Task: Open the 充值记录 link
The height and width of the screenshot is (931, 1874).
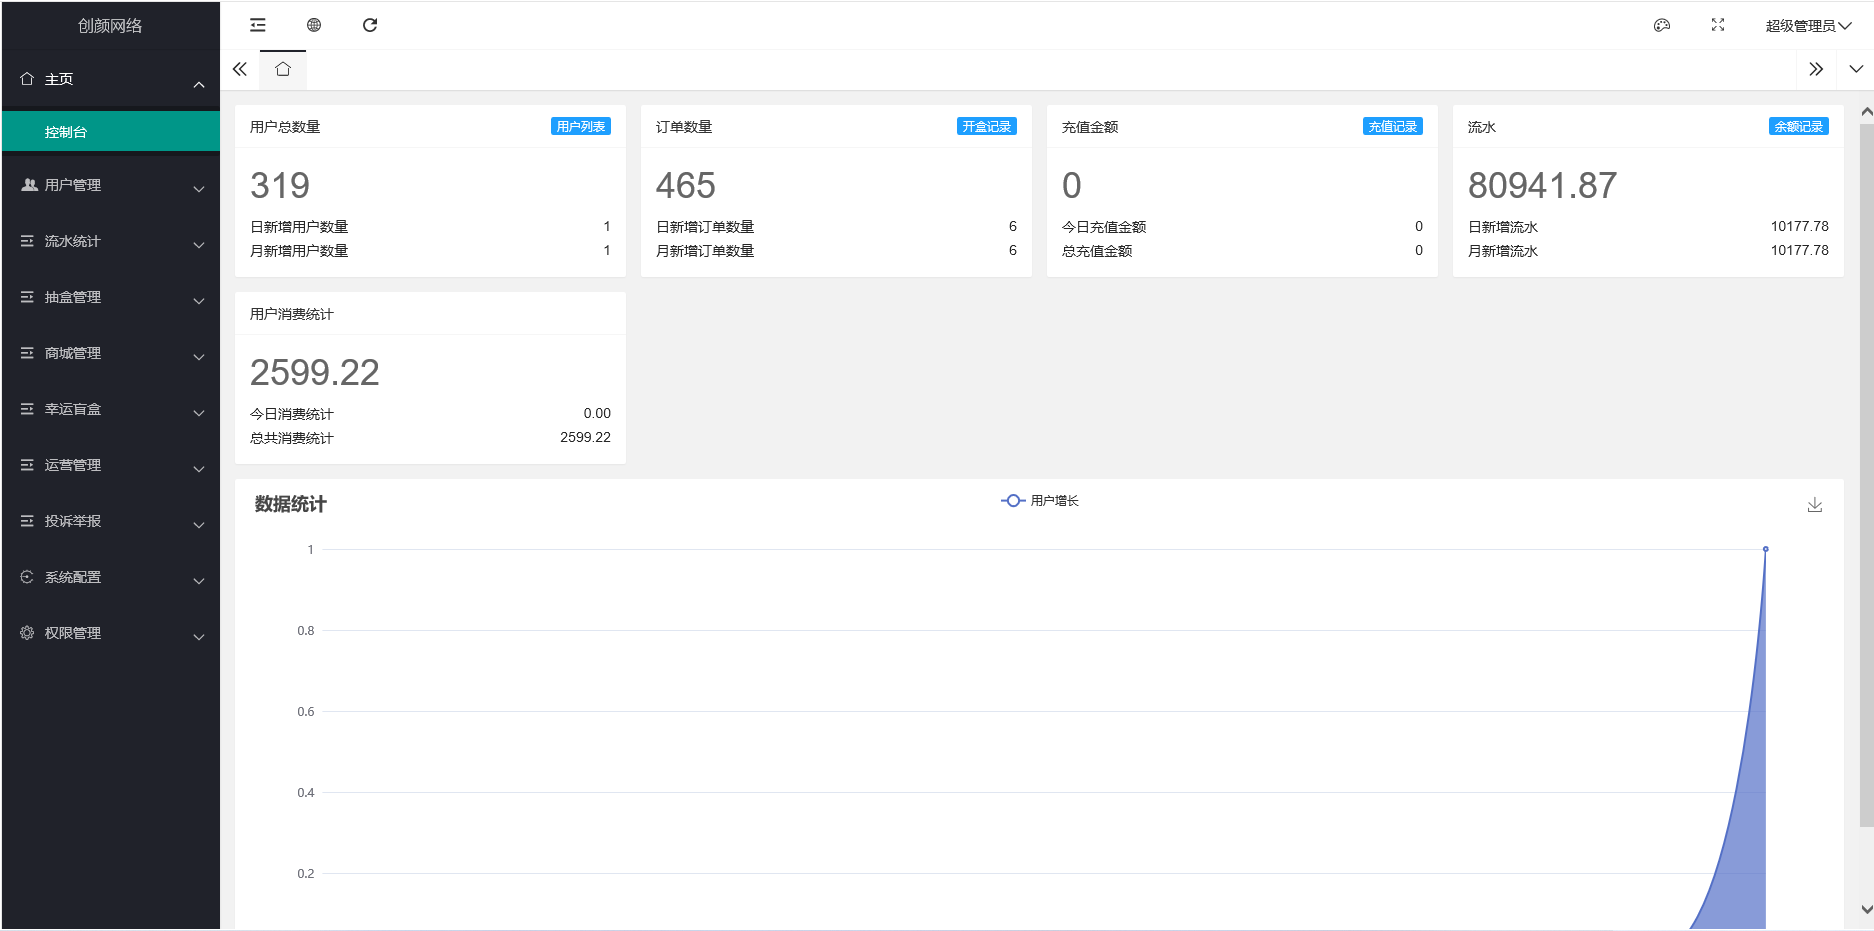Action: pyautogui.click(x=1392, y=127)
